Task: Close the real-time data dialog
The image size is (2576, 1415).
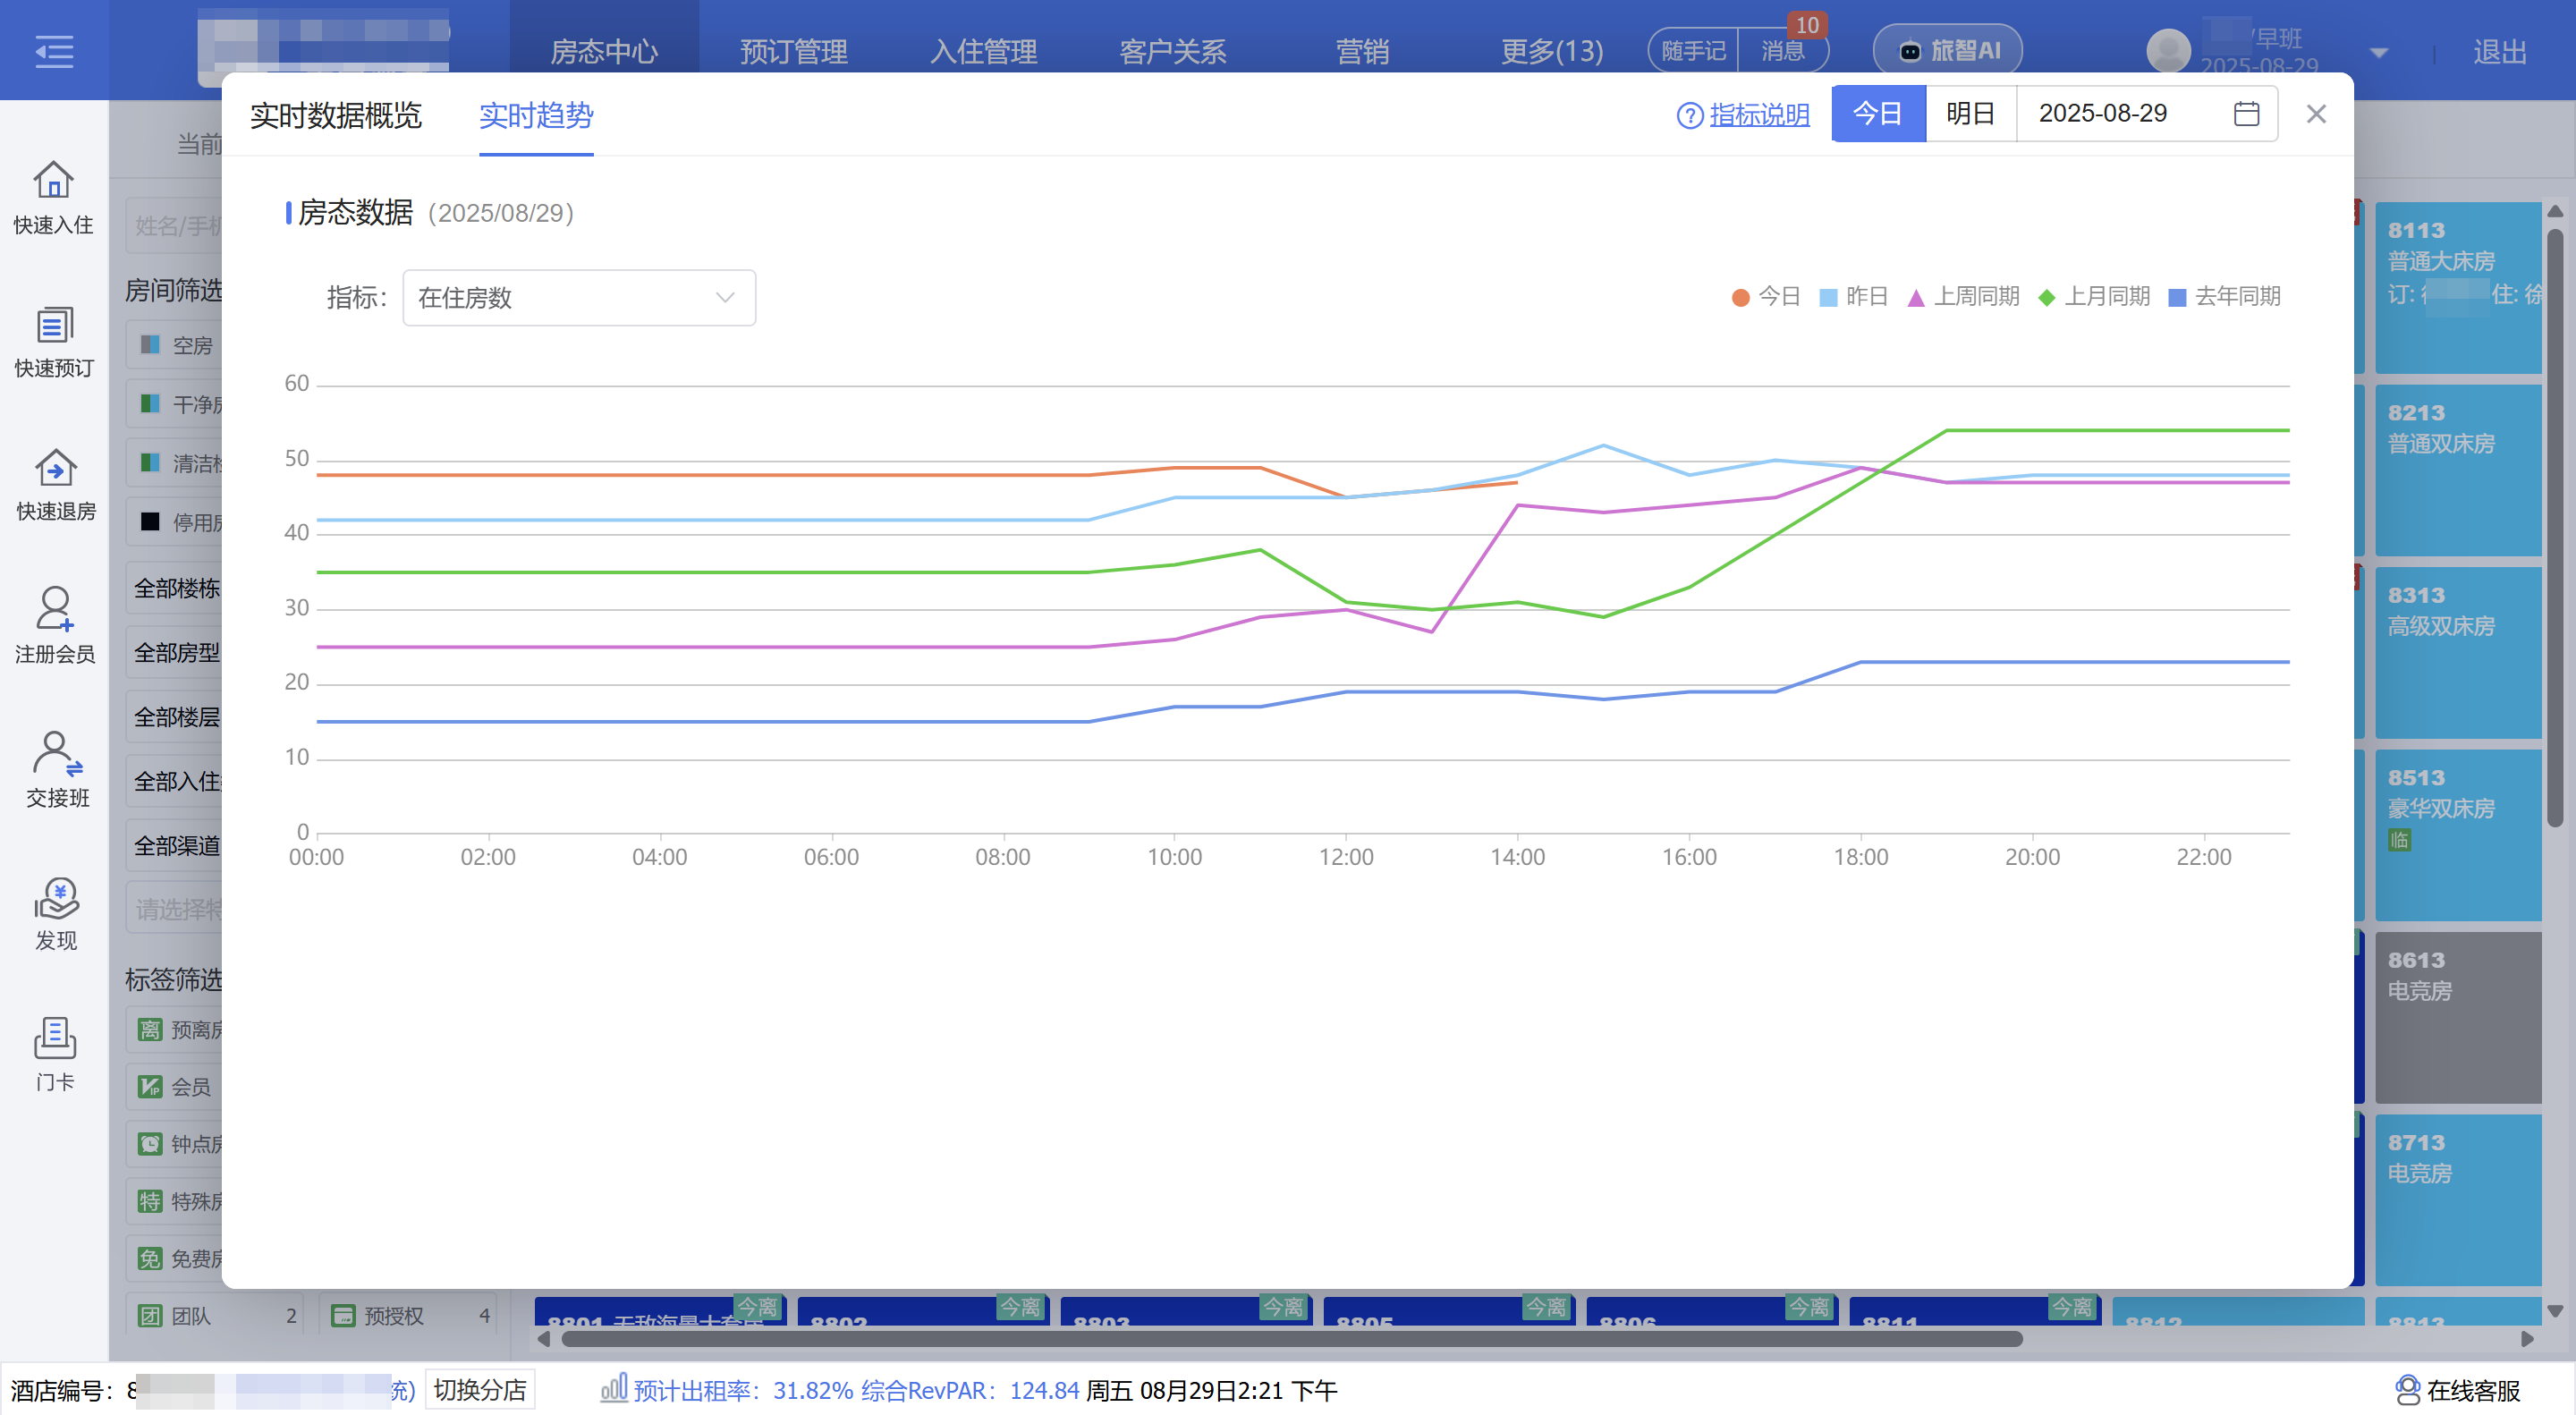Action: point(2316,114)
